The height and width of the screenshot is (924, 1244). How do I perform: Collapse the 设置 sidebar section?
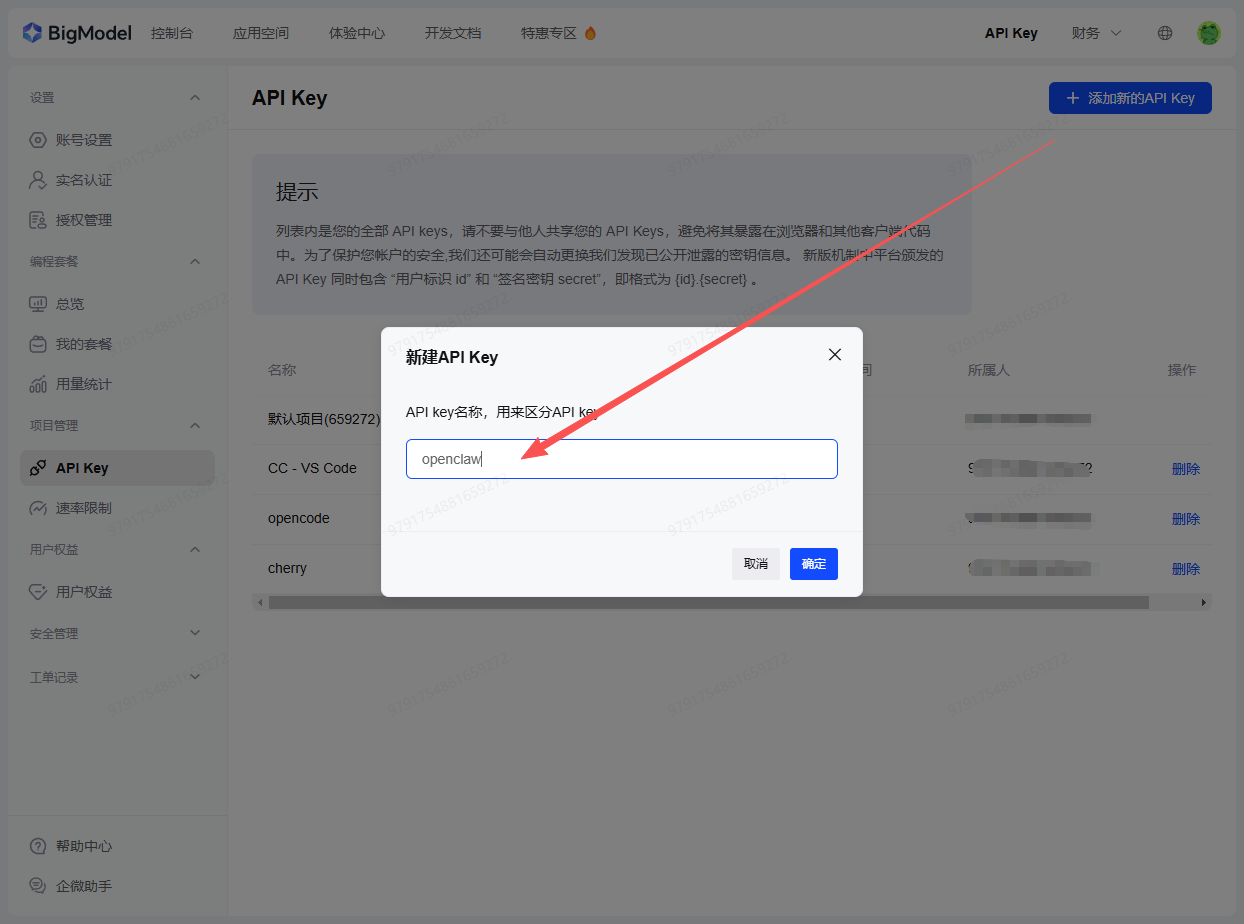tap(195, 97)
